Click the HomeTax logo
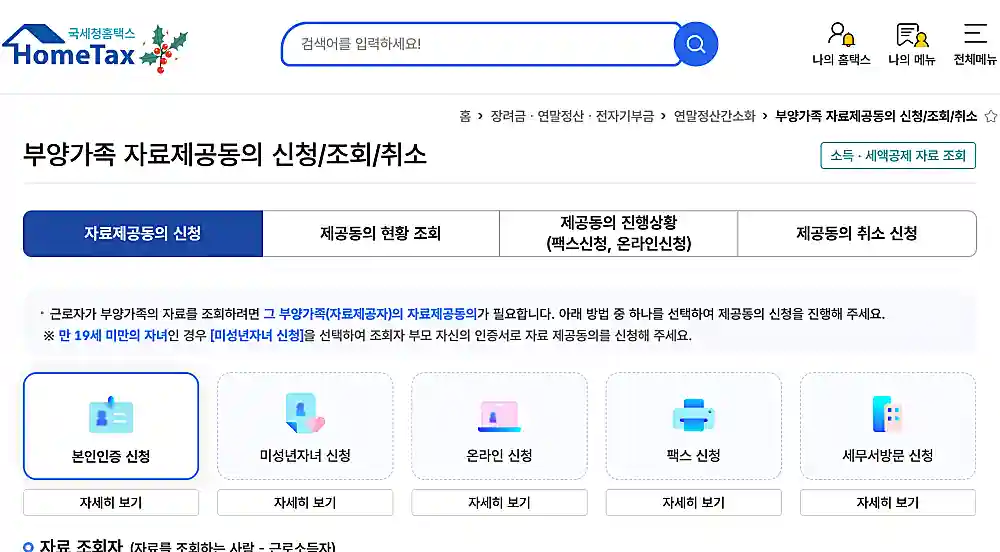The height and width of the screenshot is (552, 1000). [69, 46]
